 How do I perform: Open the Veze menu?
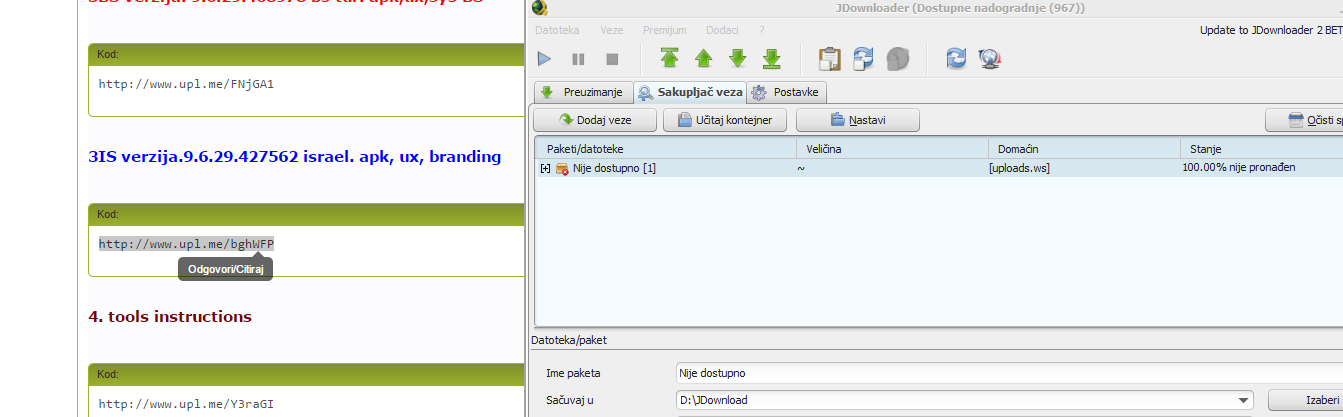[611, 30]
